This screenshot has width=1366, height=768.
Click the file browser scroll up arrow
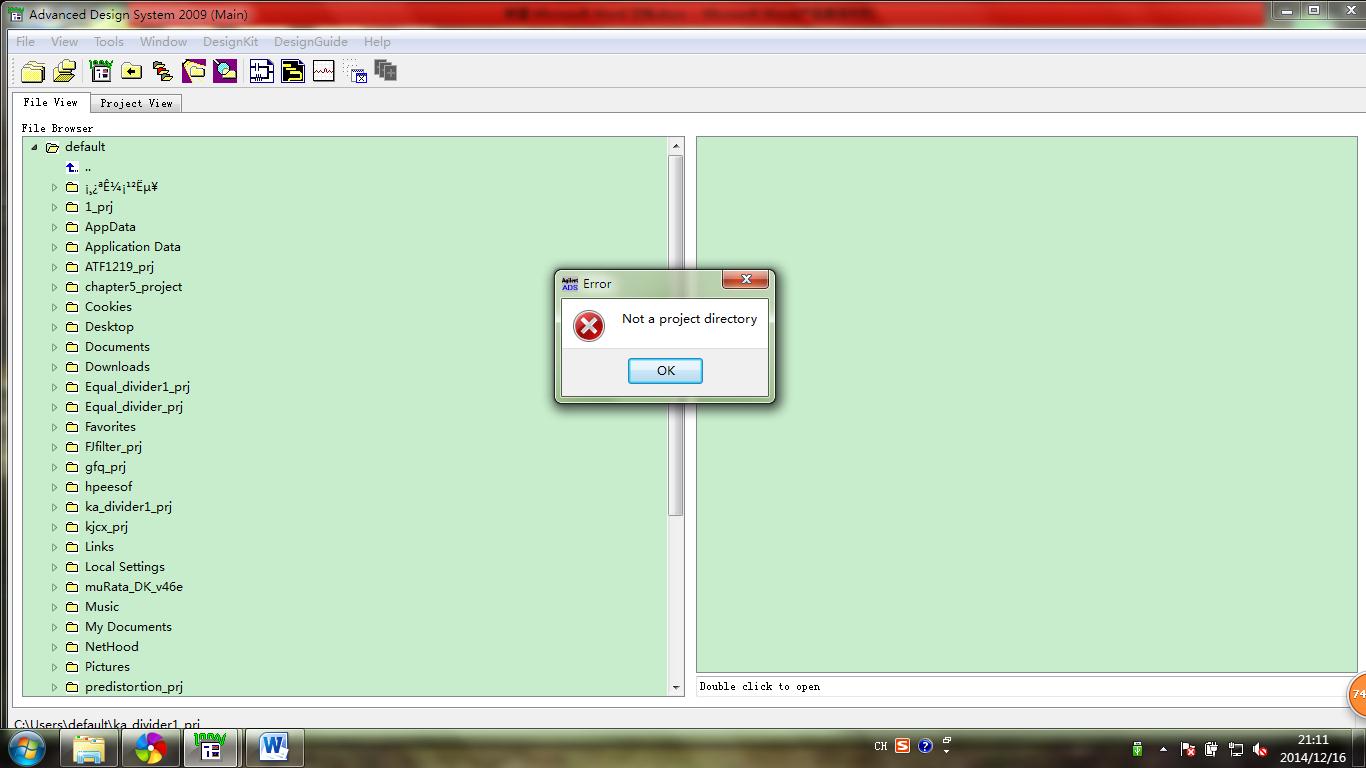[676, 146]
